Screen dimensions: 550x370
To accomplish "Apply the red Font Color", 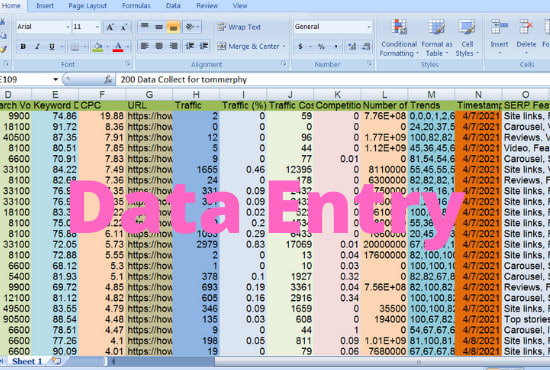I will 118,46.
